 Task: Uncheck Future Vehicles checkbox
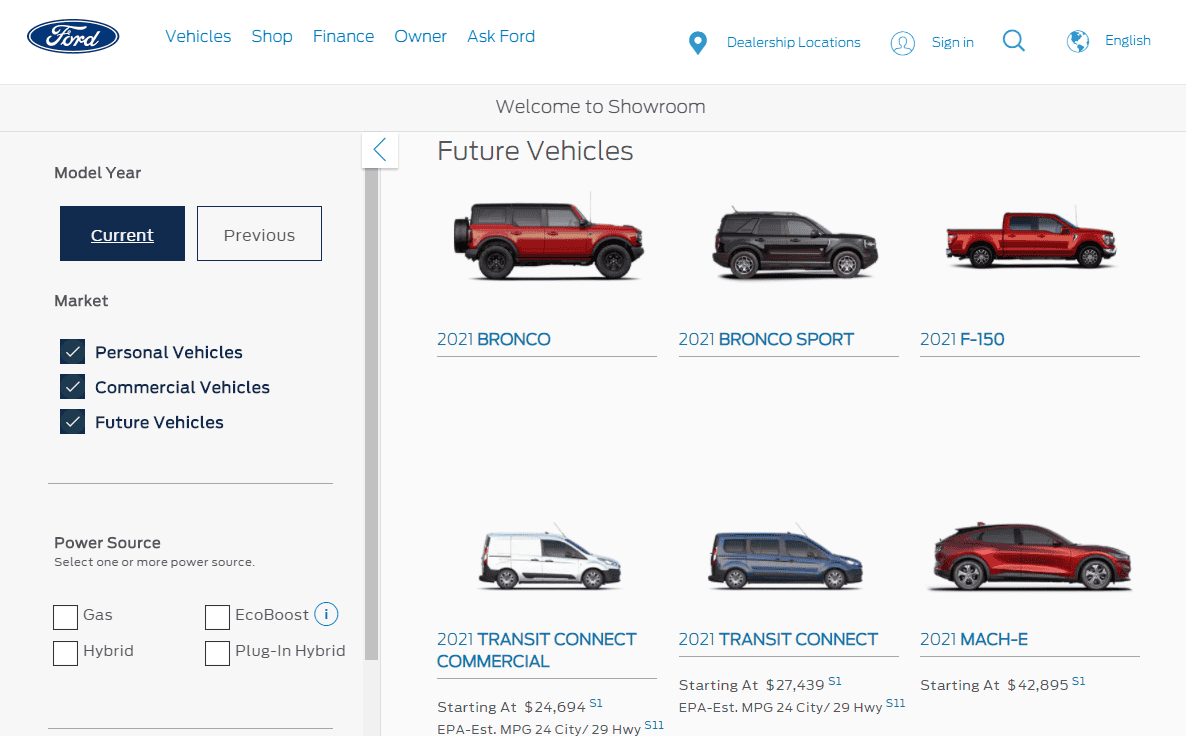73,421
